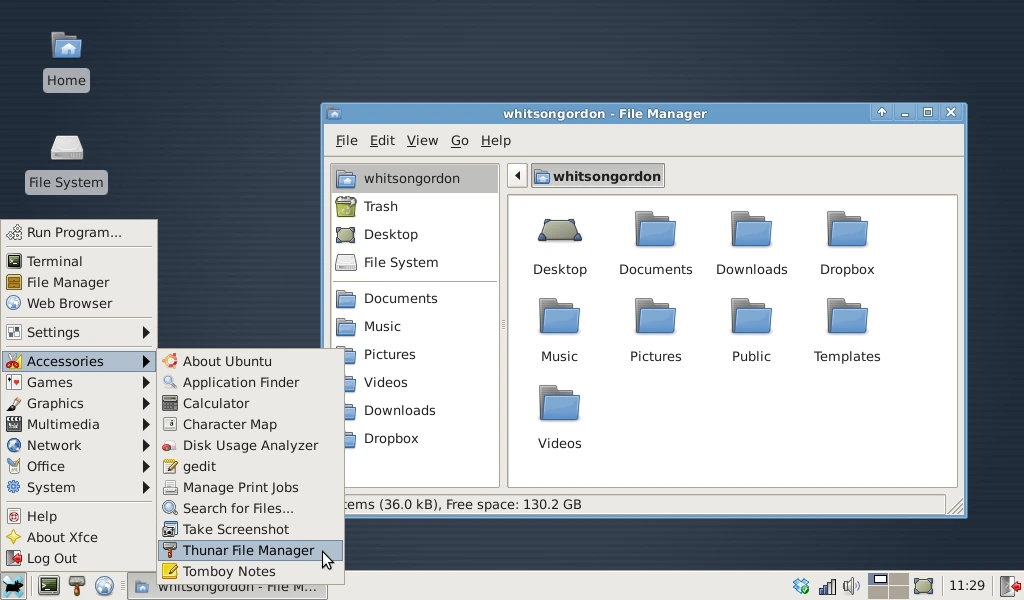Expand the Games submenu
The image size is (1024, 600).
coord(79,382)
